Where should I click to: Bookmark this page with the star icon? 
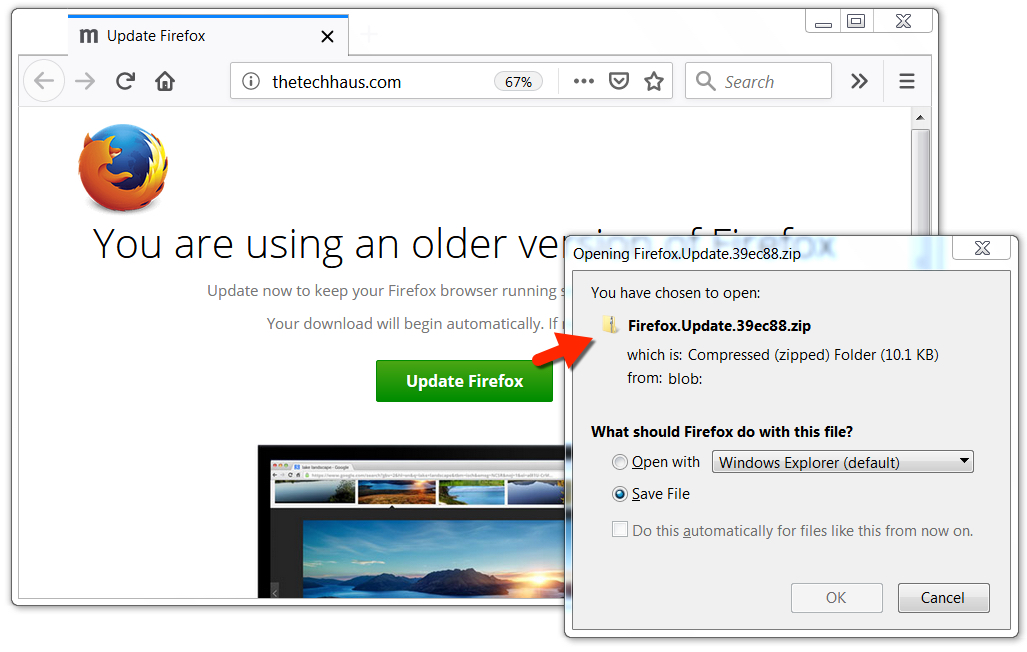pos(654,81)
